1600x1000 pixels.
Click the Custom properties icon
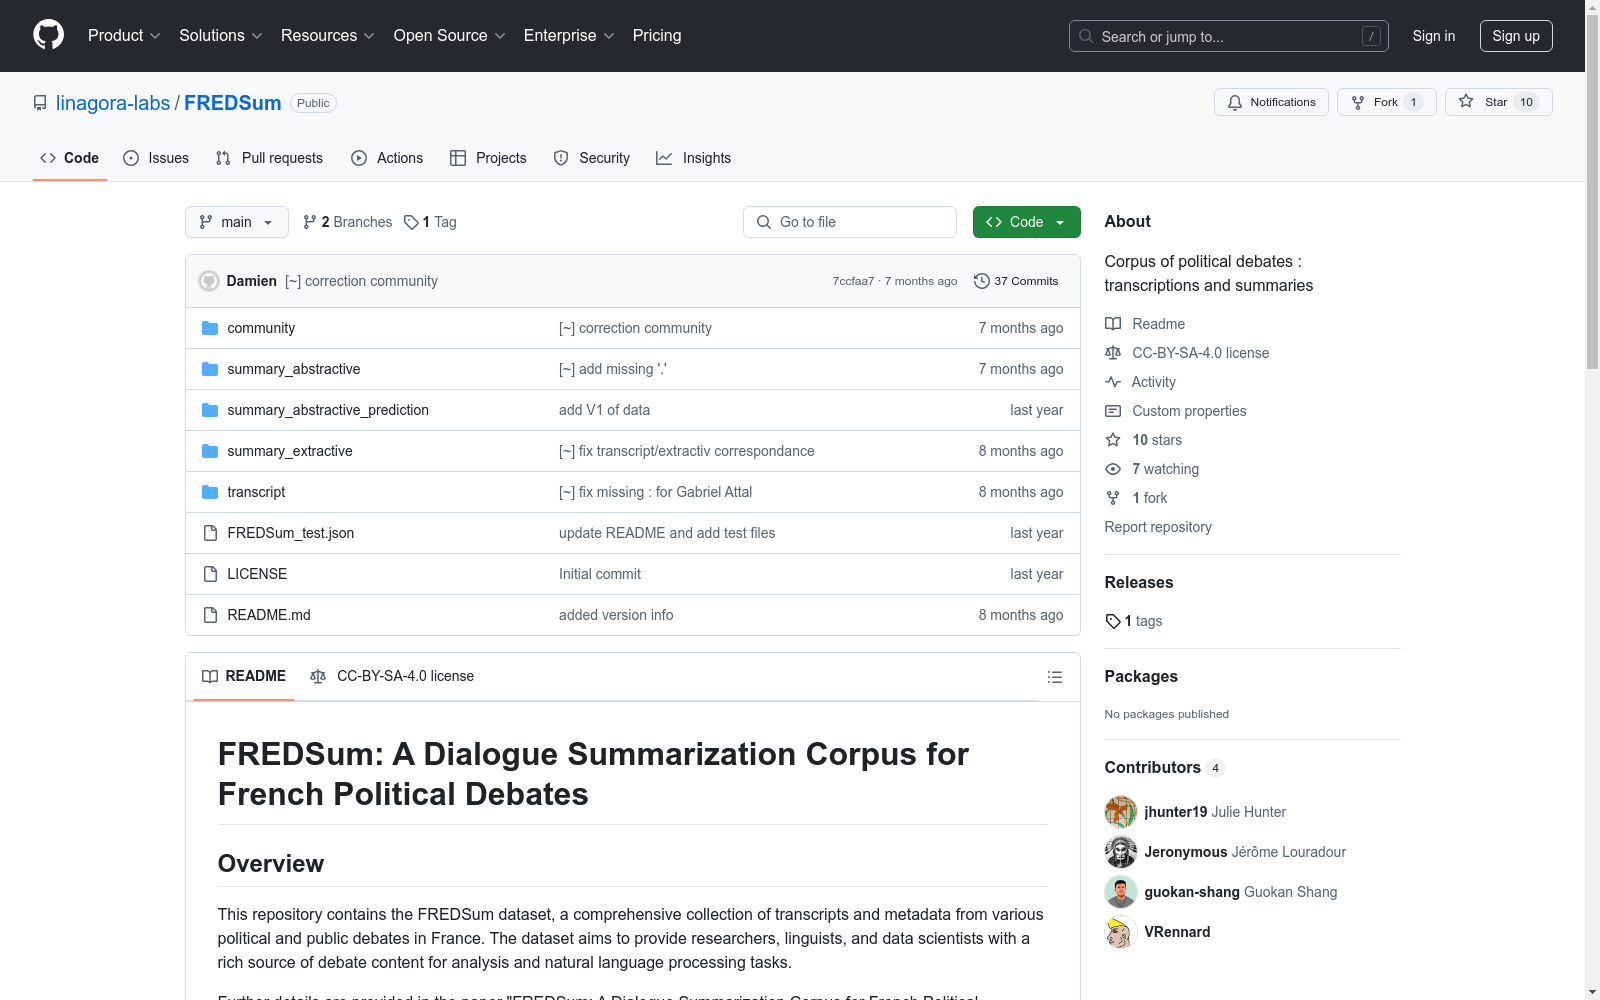[x=1113, y=411]
